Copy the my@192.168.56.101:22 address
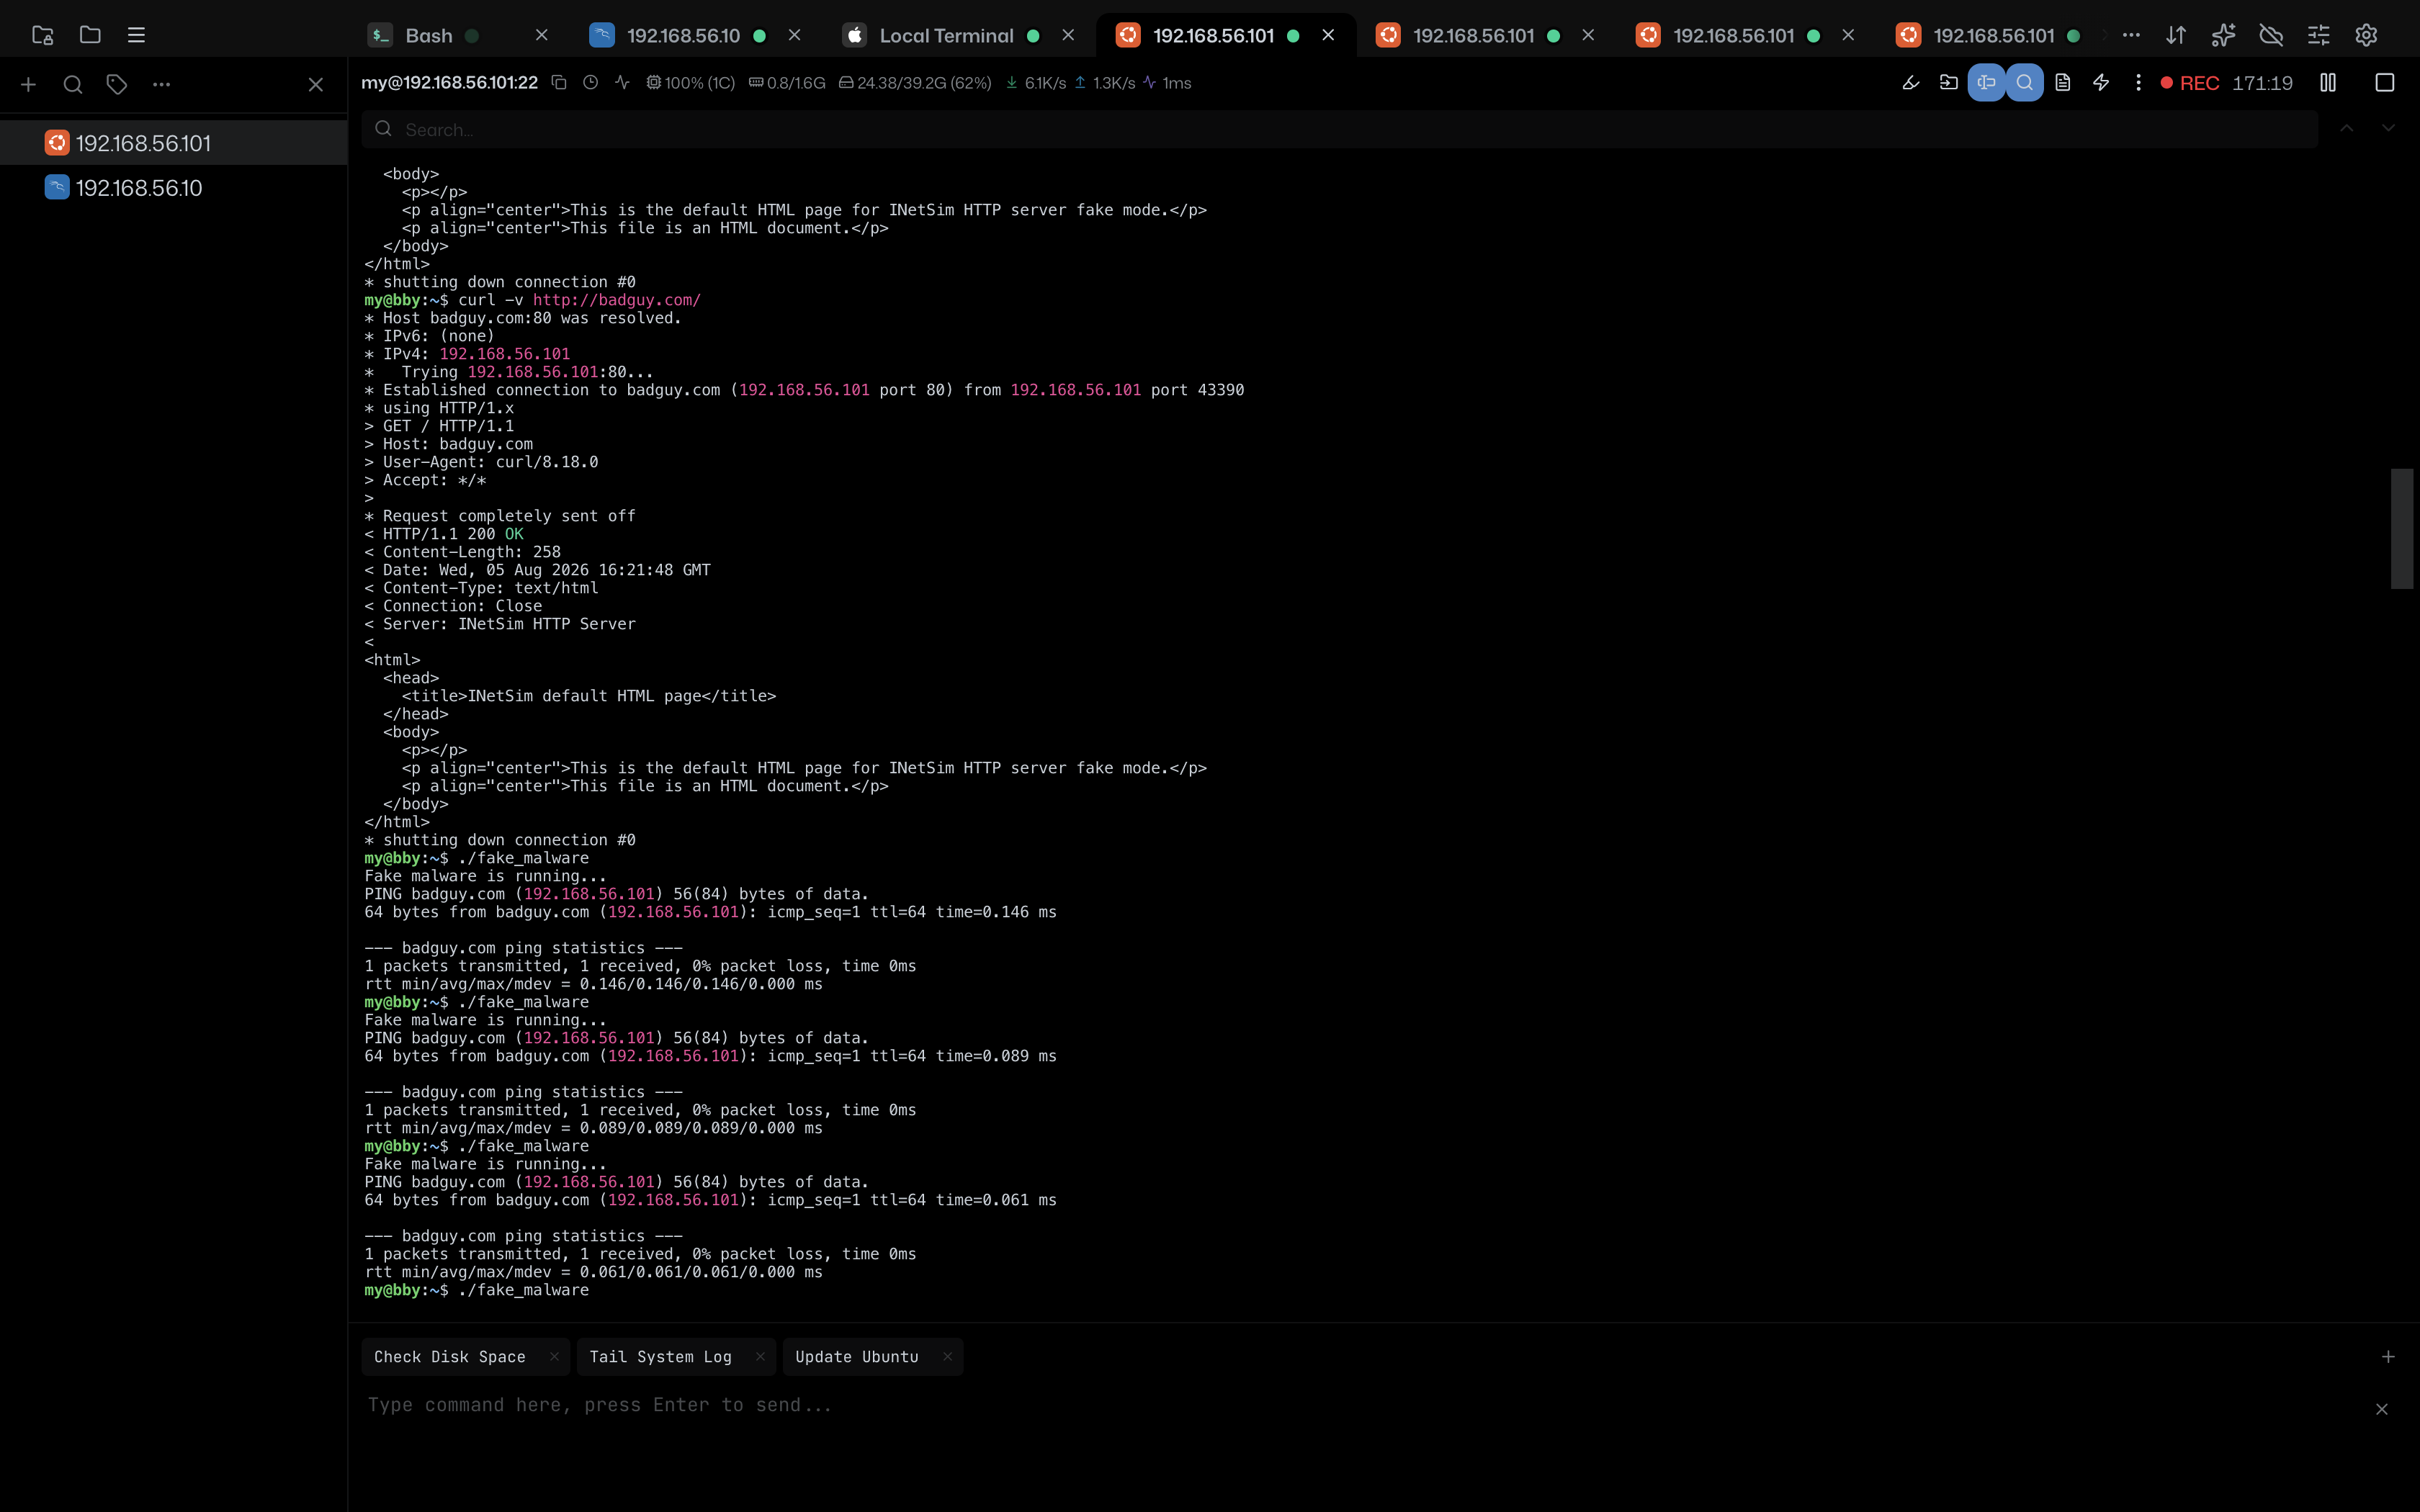Viewport: 2420px width, 1512px height. click(559, 83)
